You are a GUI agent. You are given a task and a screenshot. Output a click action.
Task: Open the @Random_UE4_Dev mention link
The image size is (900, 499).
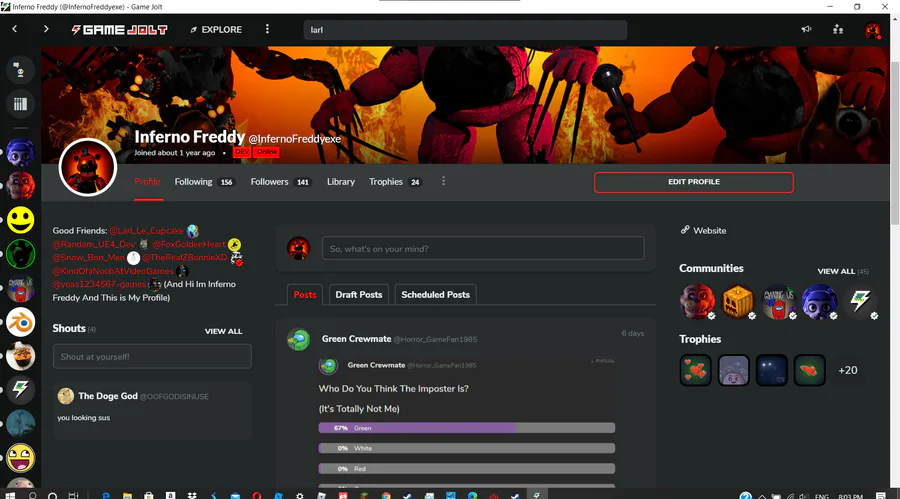pos(94,244)
